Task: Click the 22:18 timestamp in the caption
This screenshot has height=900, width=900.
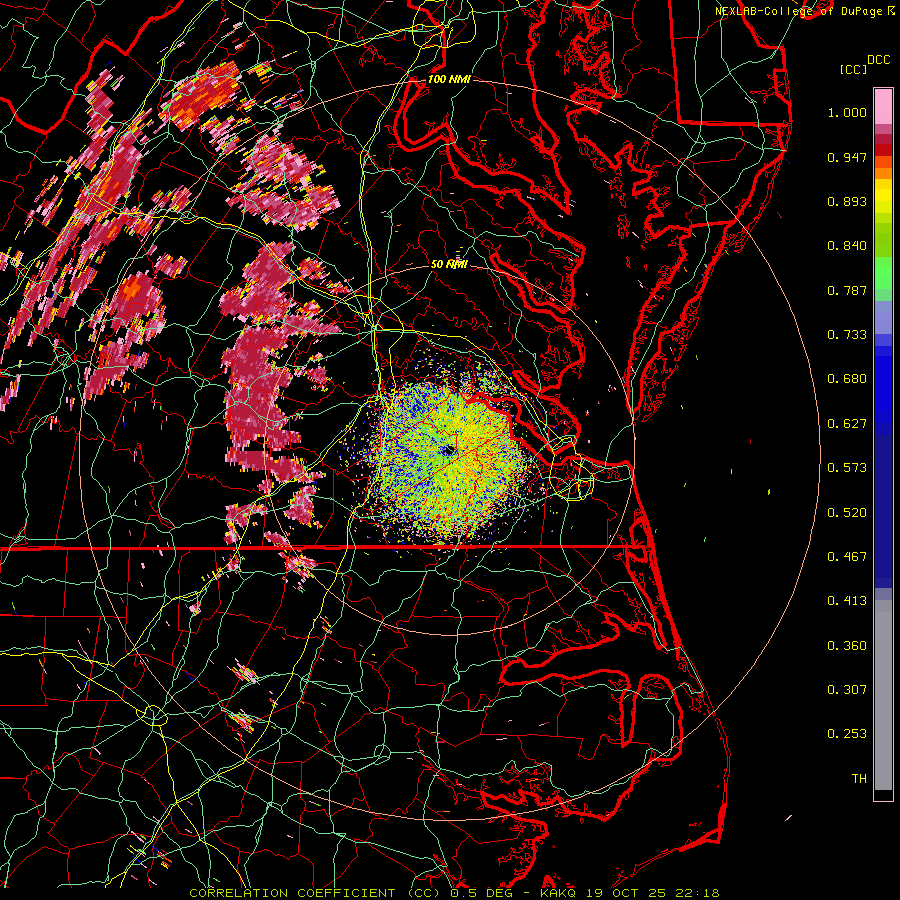Action: click(x=697, y=893)
